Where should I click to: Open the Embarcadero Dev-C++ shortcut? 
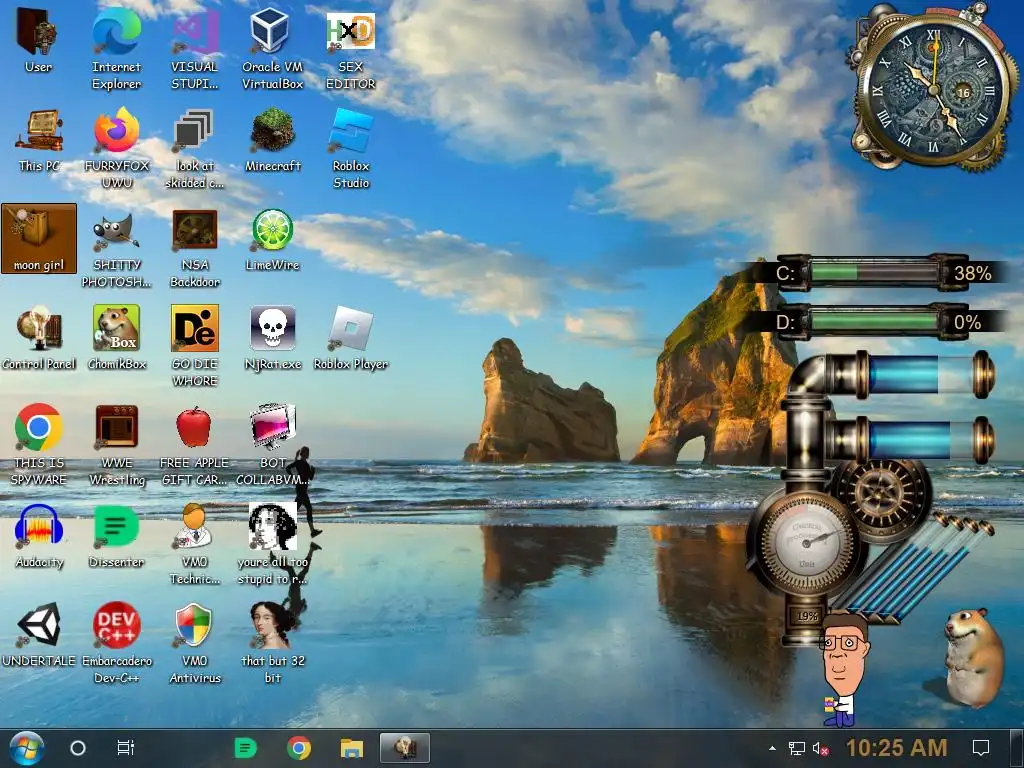pyautogui.click(x=116, y=643)
